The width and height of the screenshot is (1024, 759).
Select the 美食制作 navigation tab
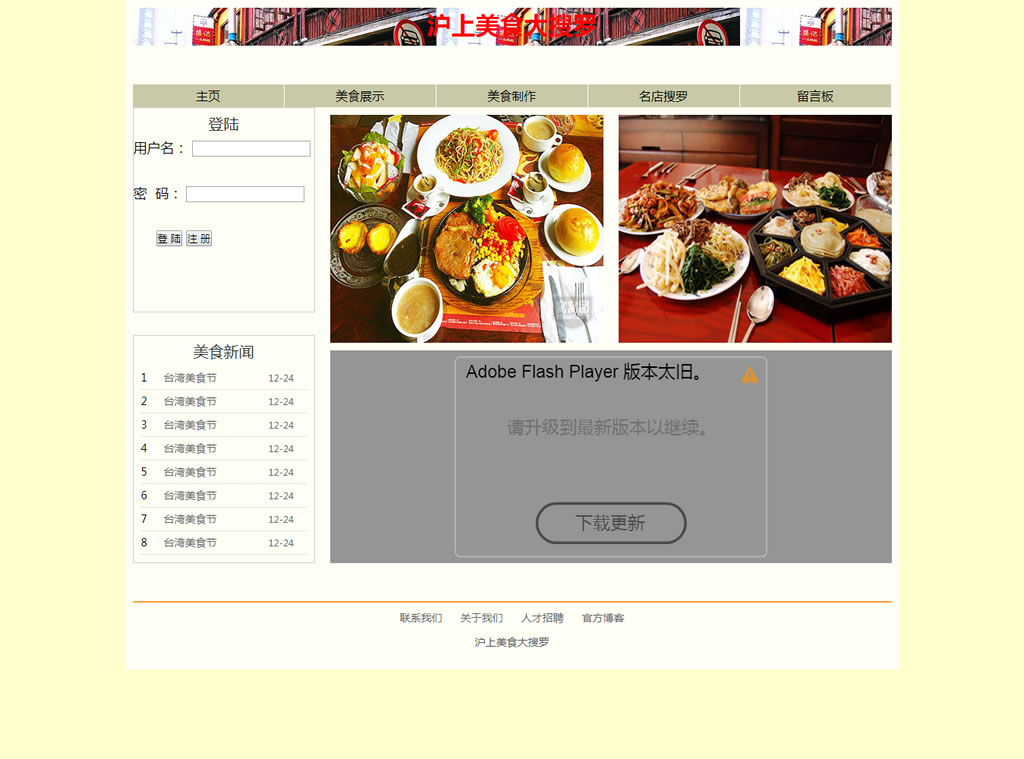[511, 96]
